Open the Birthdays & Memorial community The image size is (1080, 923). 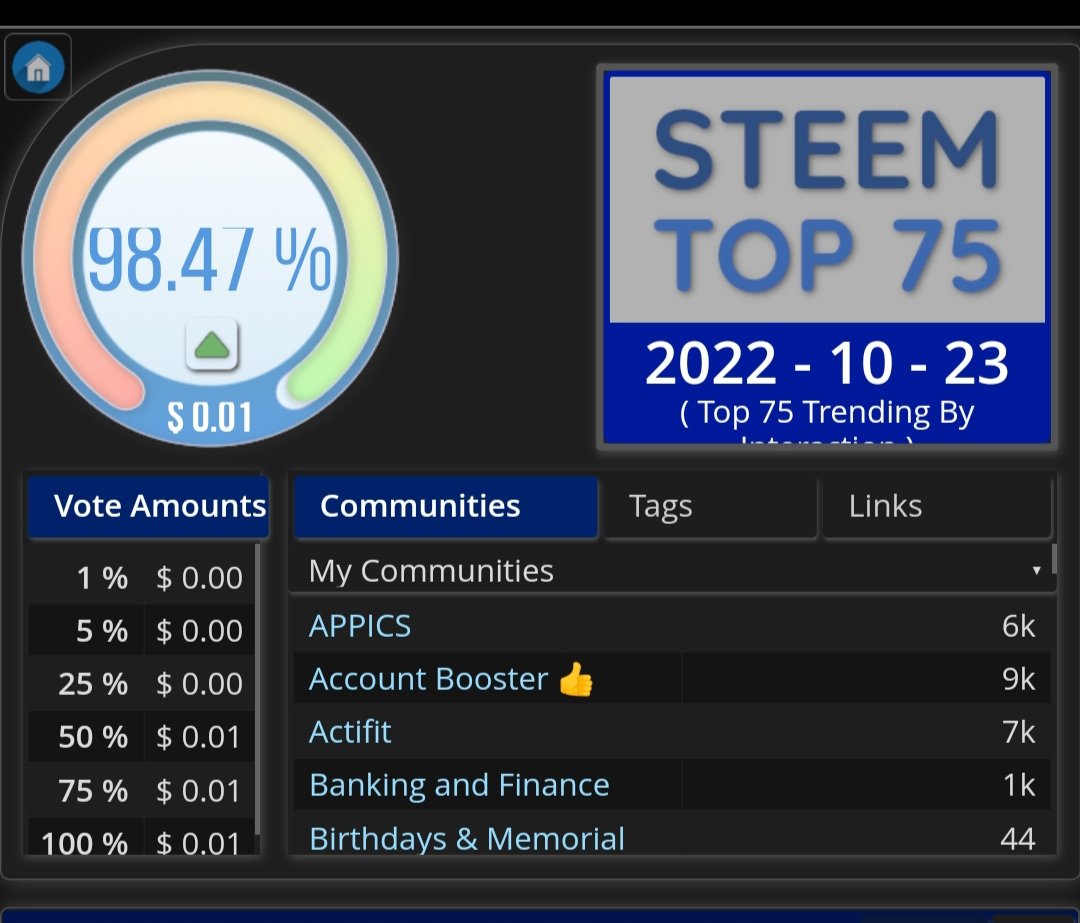tap(467, 838)
